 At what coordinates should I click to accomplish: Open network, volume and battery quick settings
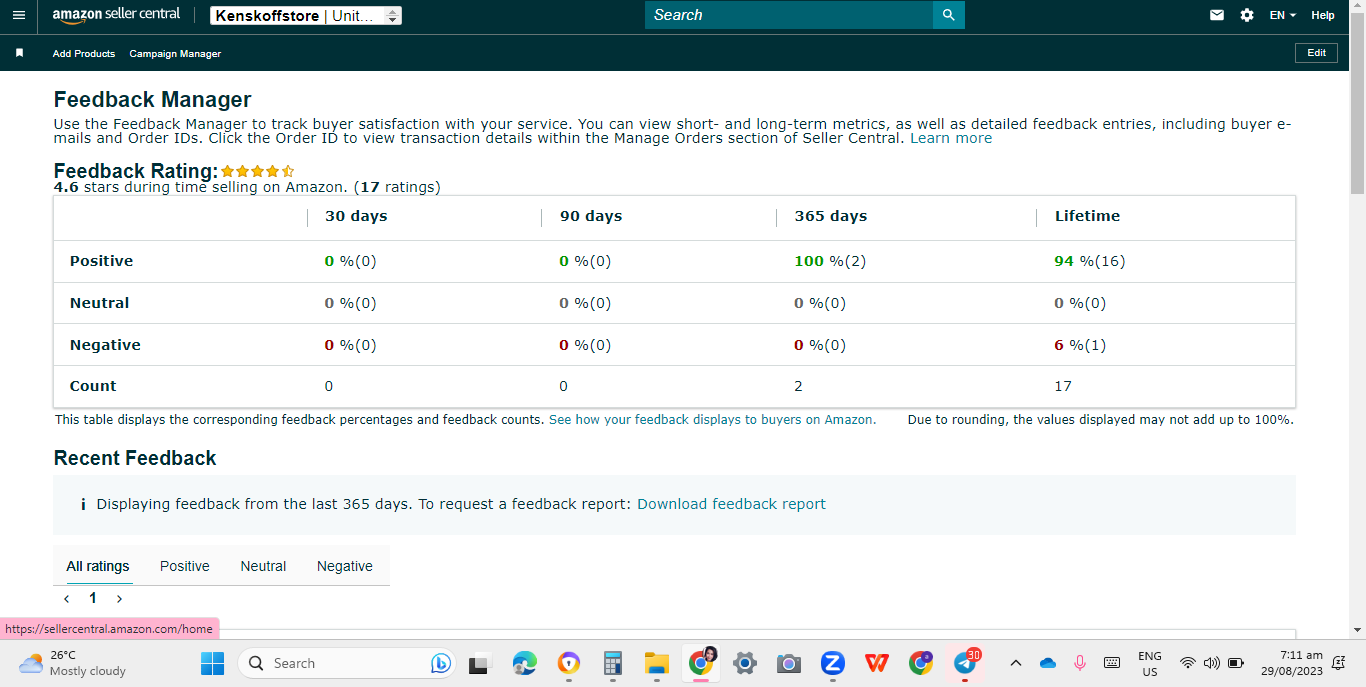click(x=1211, y=663)
